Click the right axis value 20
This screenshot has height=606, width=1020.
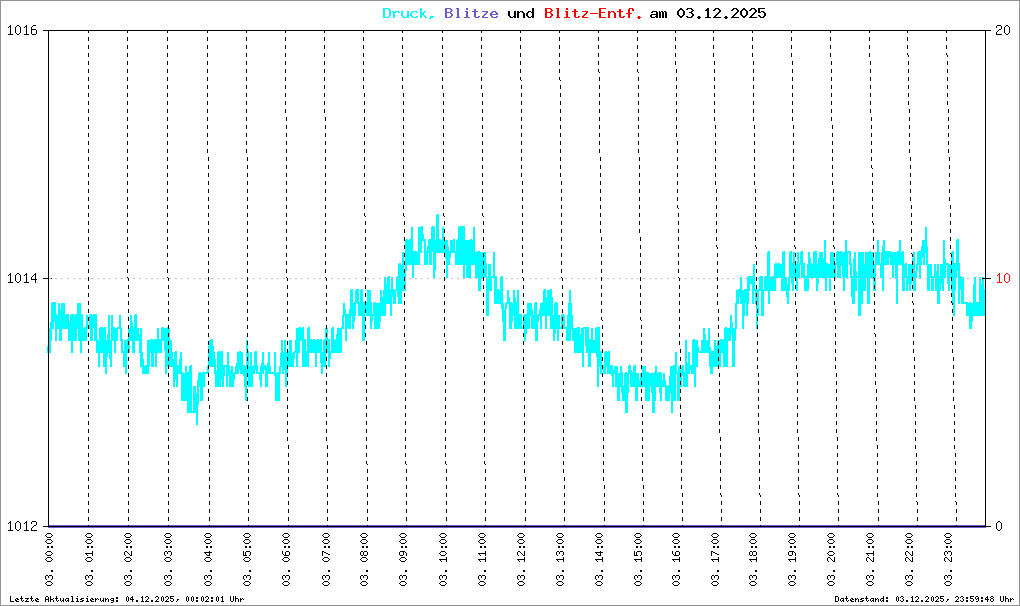1003,31
